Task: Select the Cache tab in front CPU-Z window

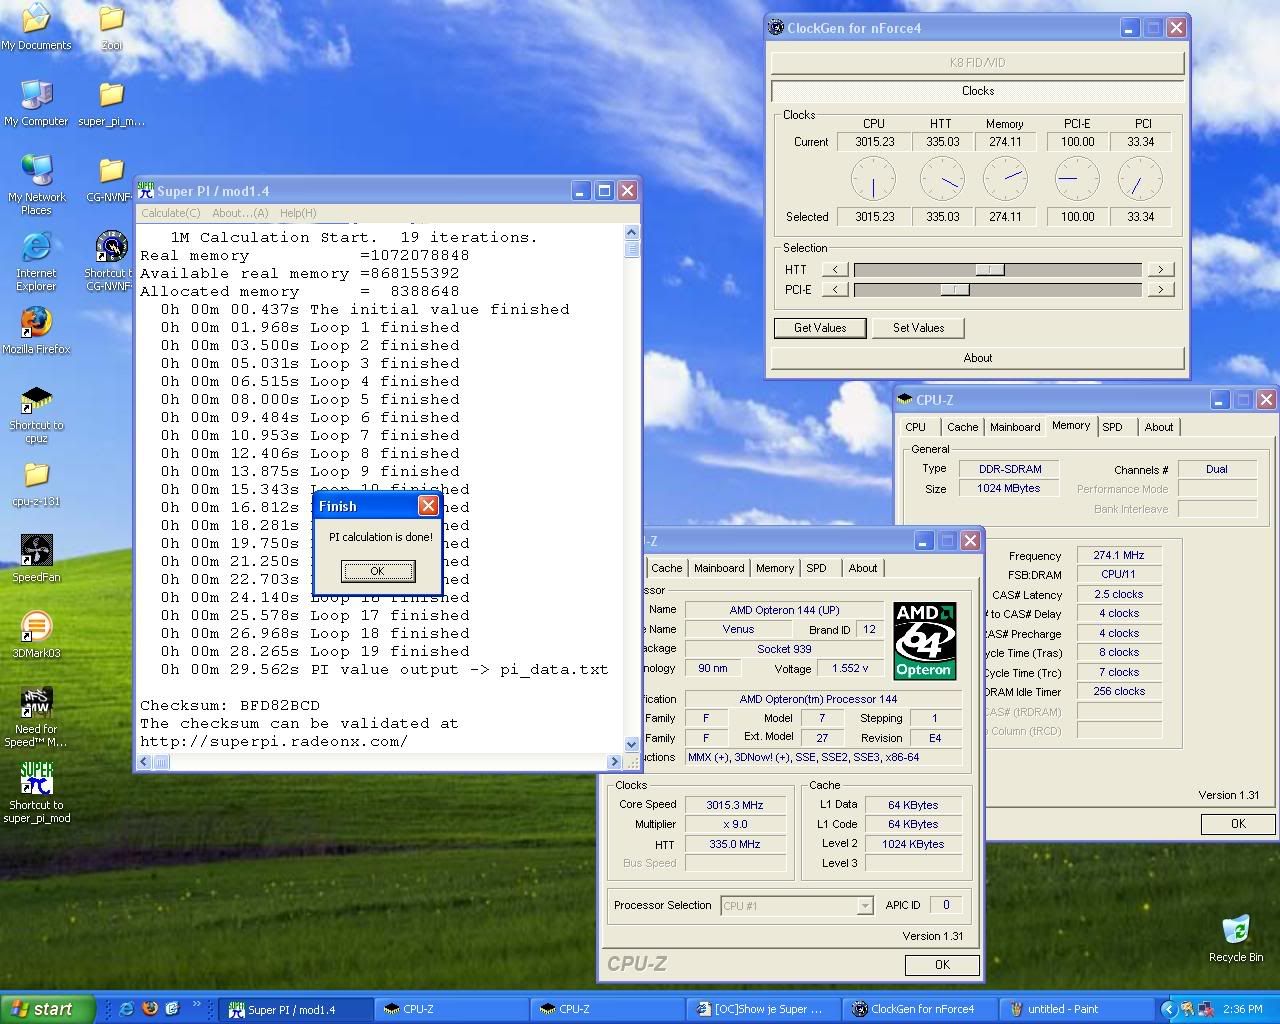Action: pyautogui.click(x=666, y=568)
